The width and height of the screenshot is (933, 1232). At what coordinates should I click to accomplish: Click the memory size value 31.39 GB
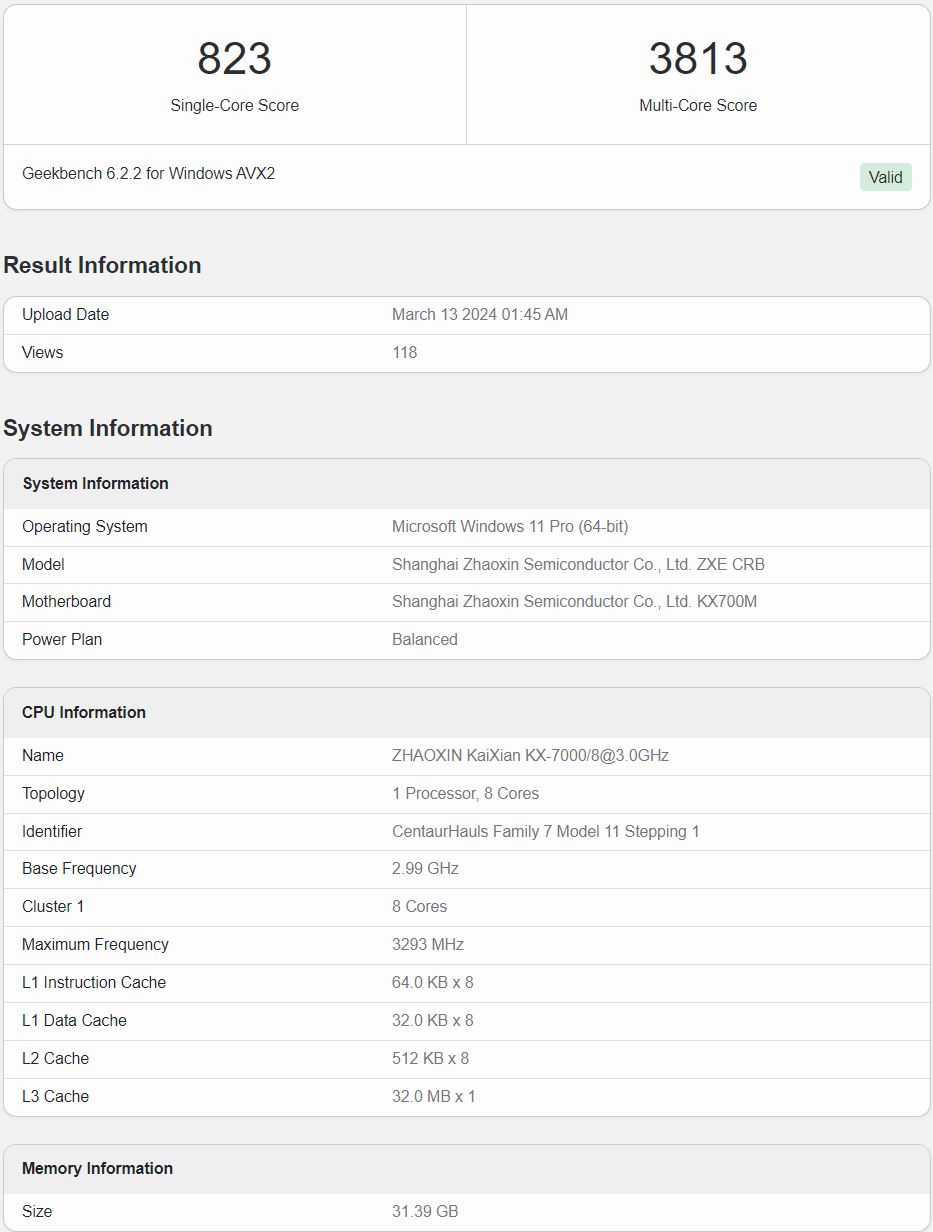(x=425, y=1212)
